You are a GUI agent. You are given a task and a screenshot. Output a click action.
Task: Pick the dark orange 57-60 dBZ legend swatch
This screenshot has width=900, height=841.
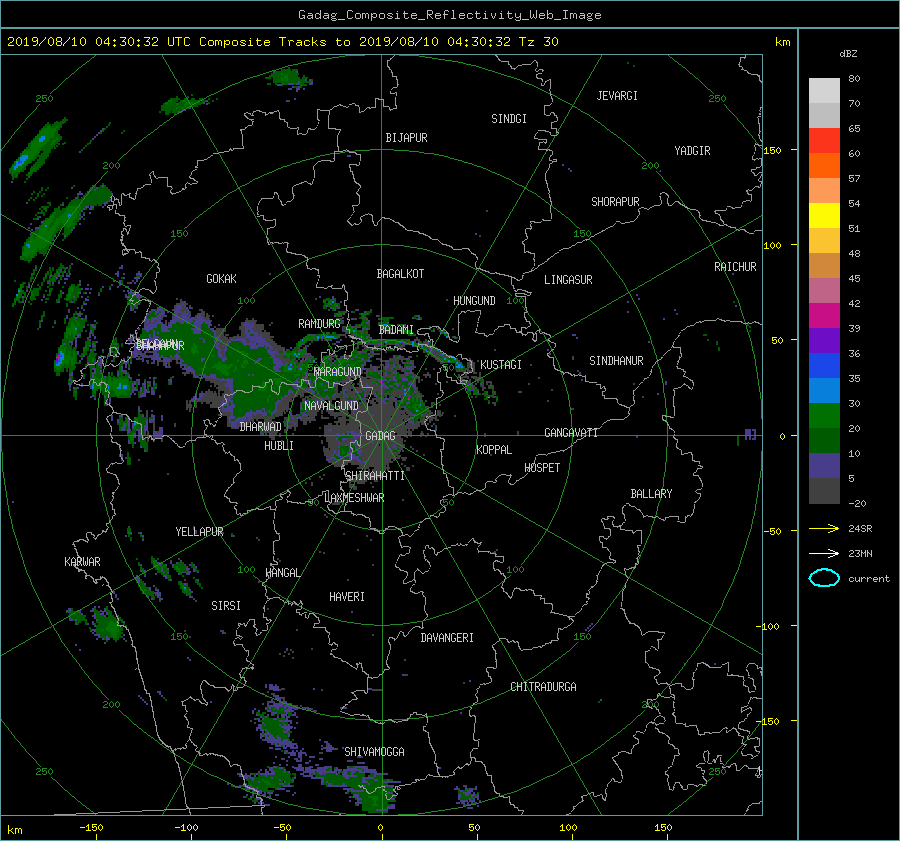coord(824,165)
